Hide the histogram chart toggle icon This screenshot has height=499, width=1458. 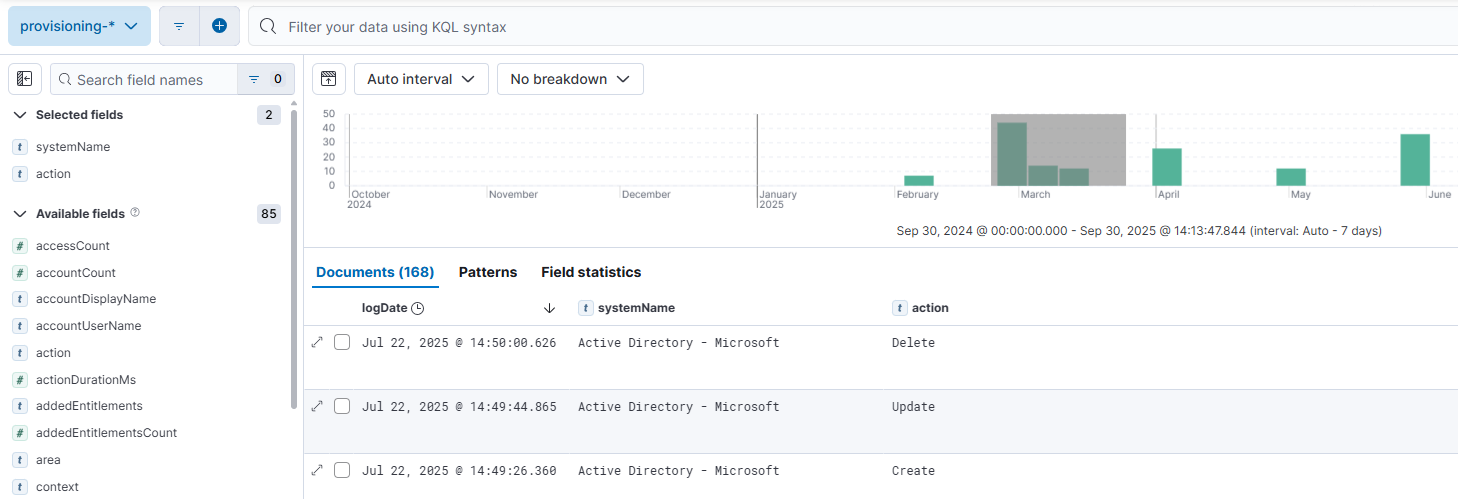tap(329, 79)
